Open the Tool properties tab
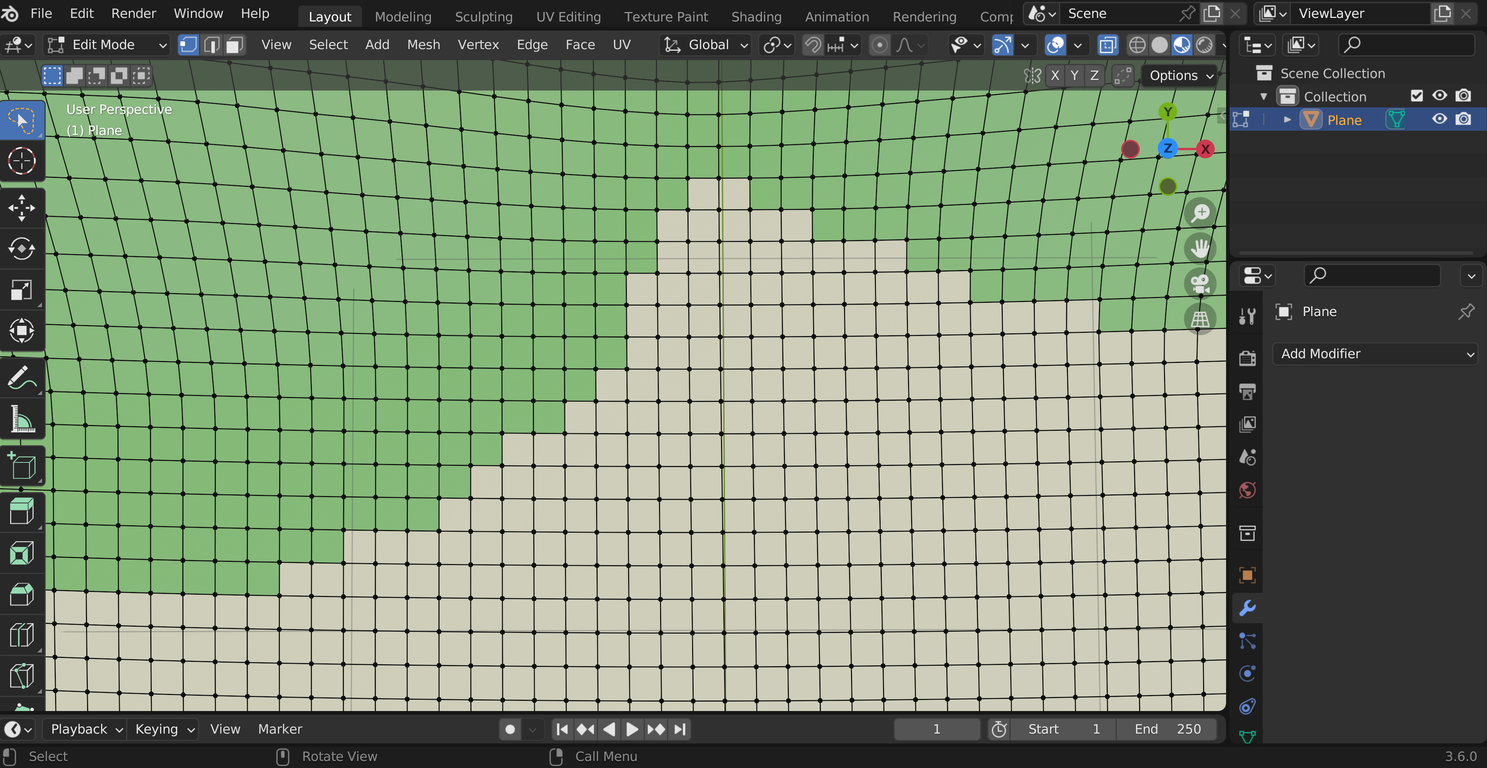This screenshot has height=768, width=1487. click(1247, 317)
